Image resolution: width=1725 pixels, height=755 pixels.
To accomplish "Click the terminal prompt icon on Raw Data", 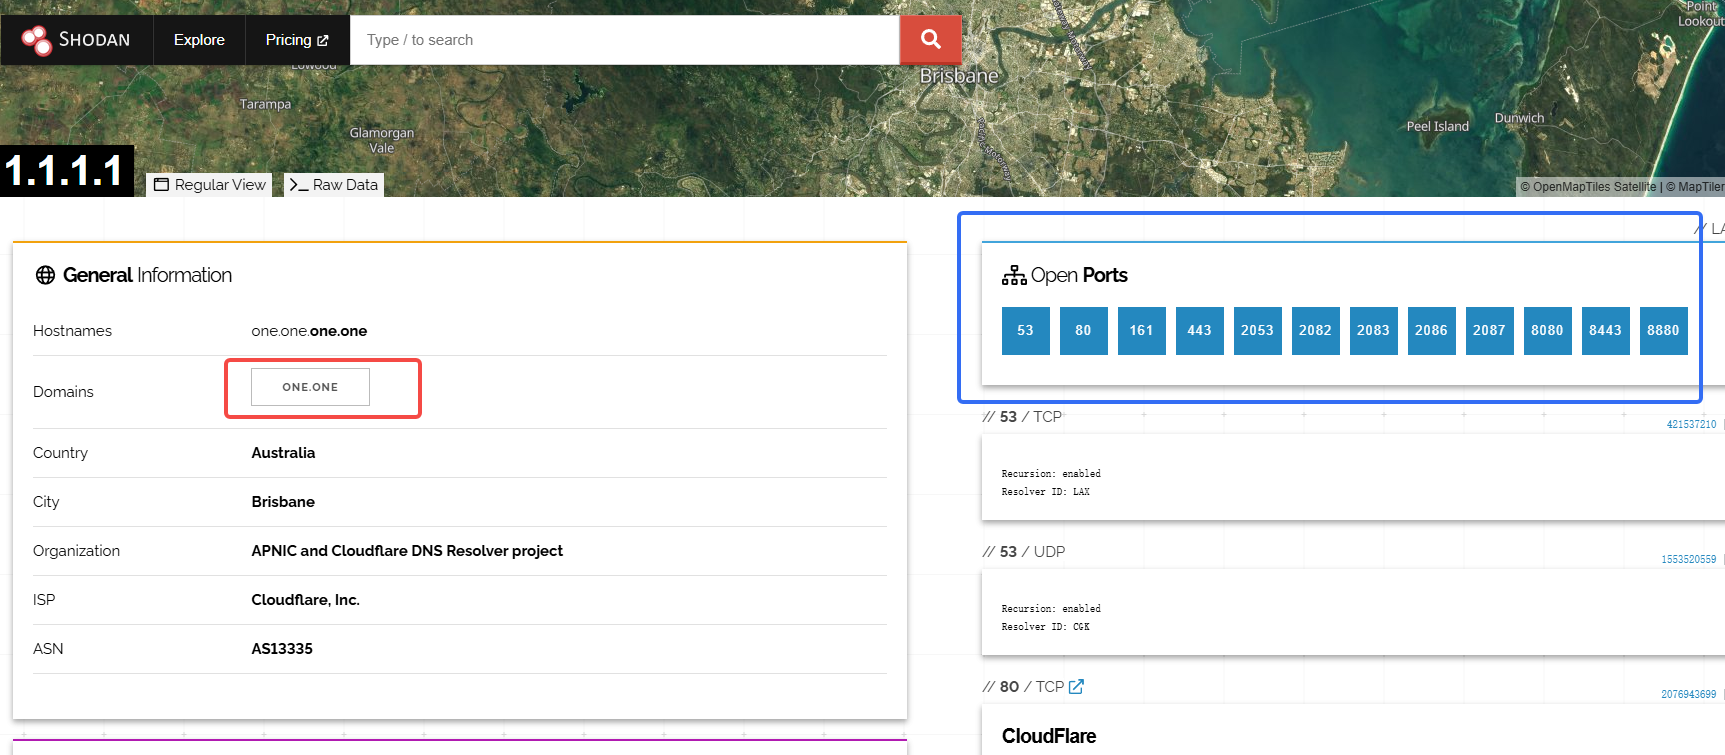I will tap(298, 185).
